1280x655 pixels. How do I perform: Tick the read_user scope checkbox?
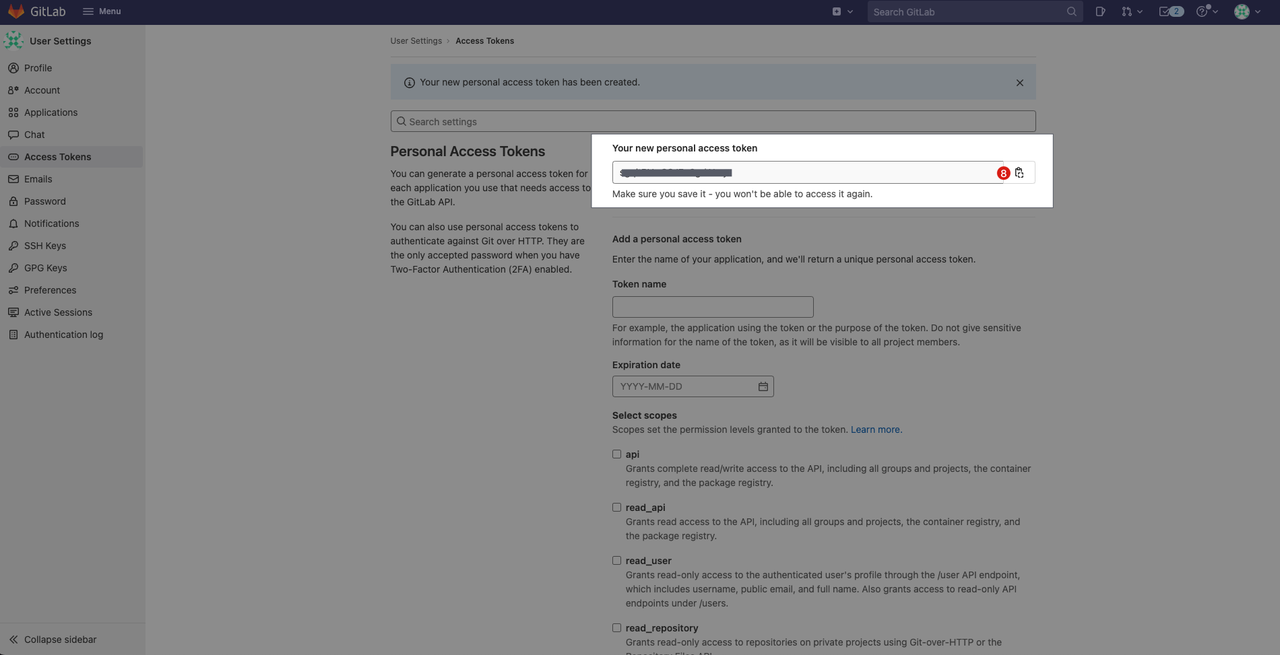click(x=617, y=560)
